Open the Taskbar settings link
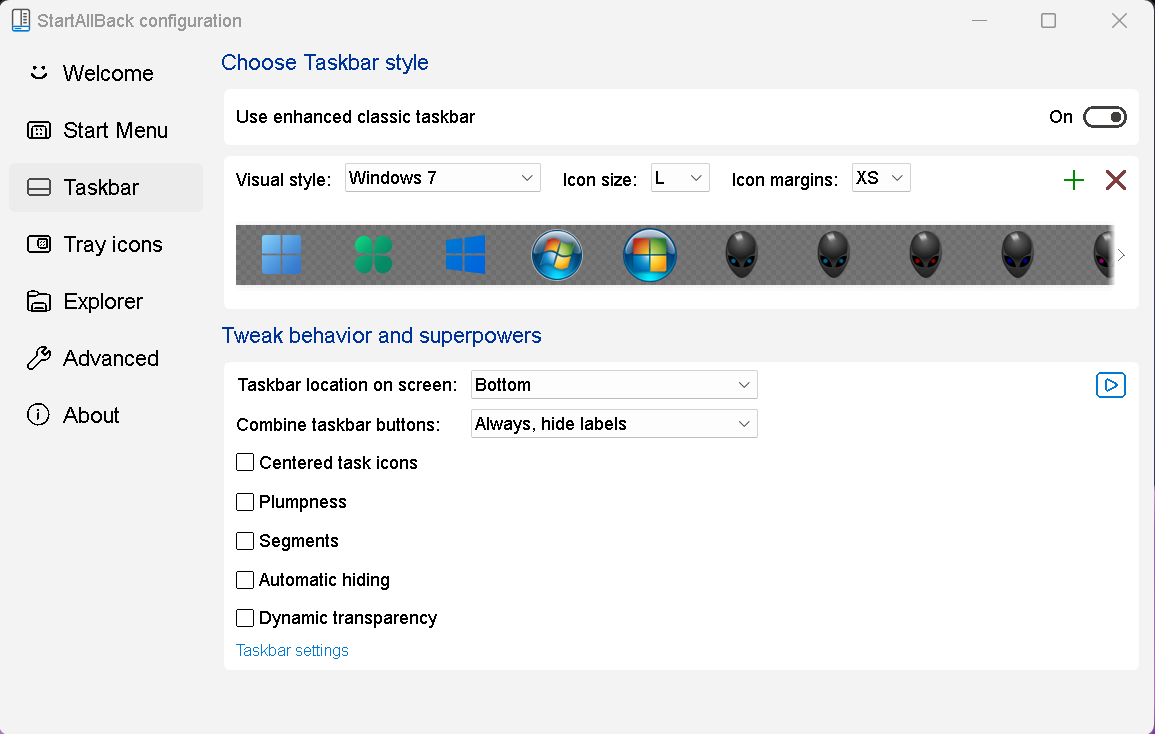The width and height of the screenshot is (1155, 734). coord(292,651)
